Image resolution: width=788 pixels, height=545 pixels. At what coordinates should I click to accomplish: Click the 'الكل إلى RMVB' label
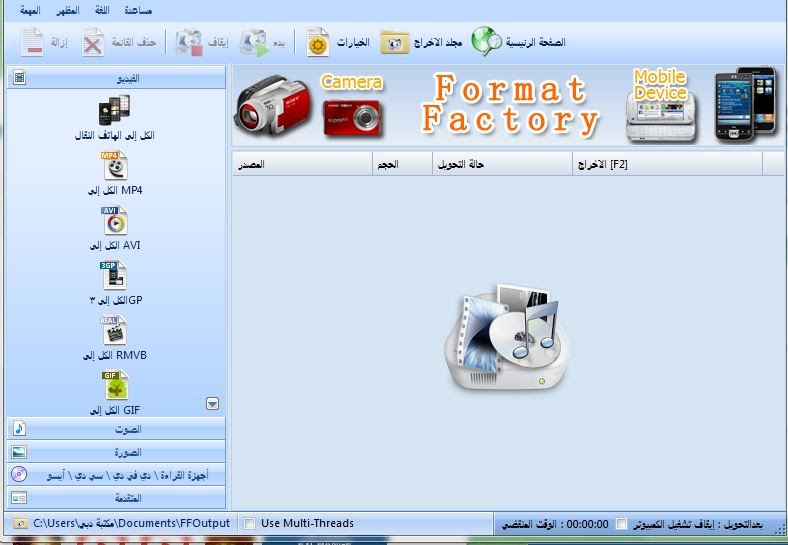115,355
